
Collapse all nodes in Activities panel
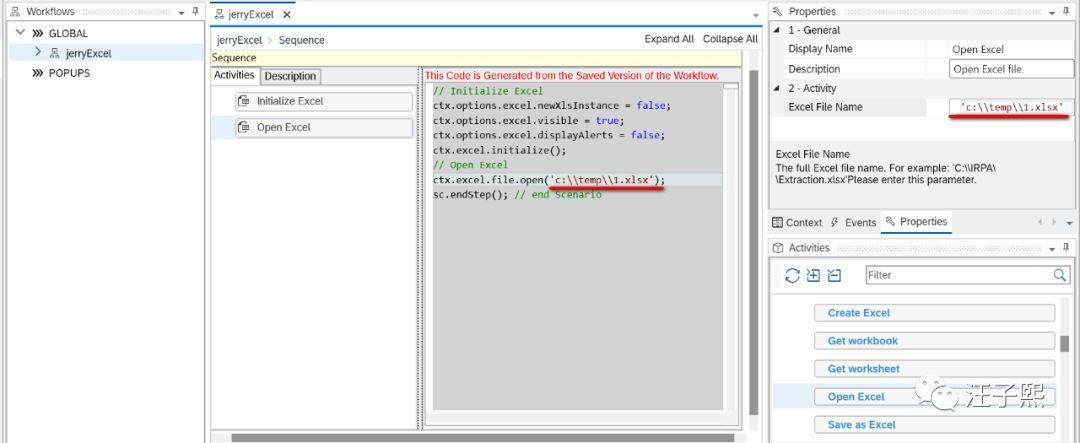(834, 275)
